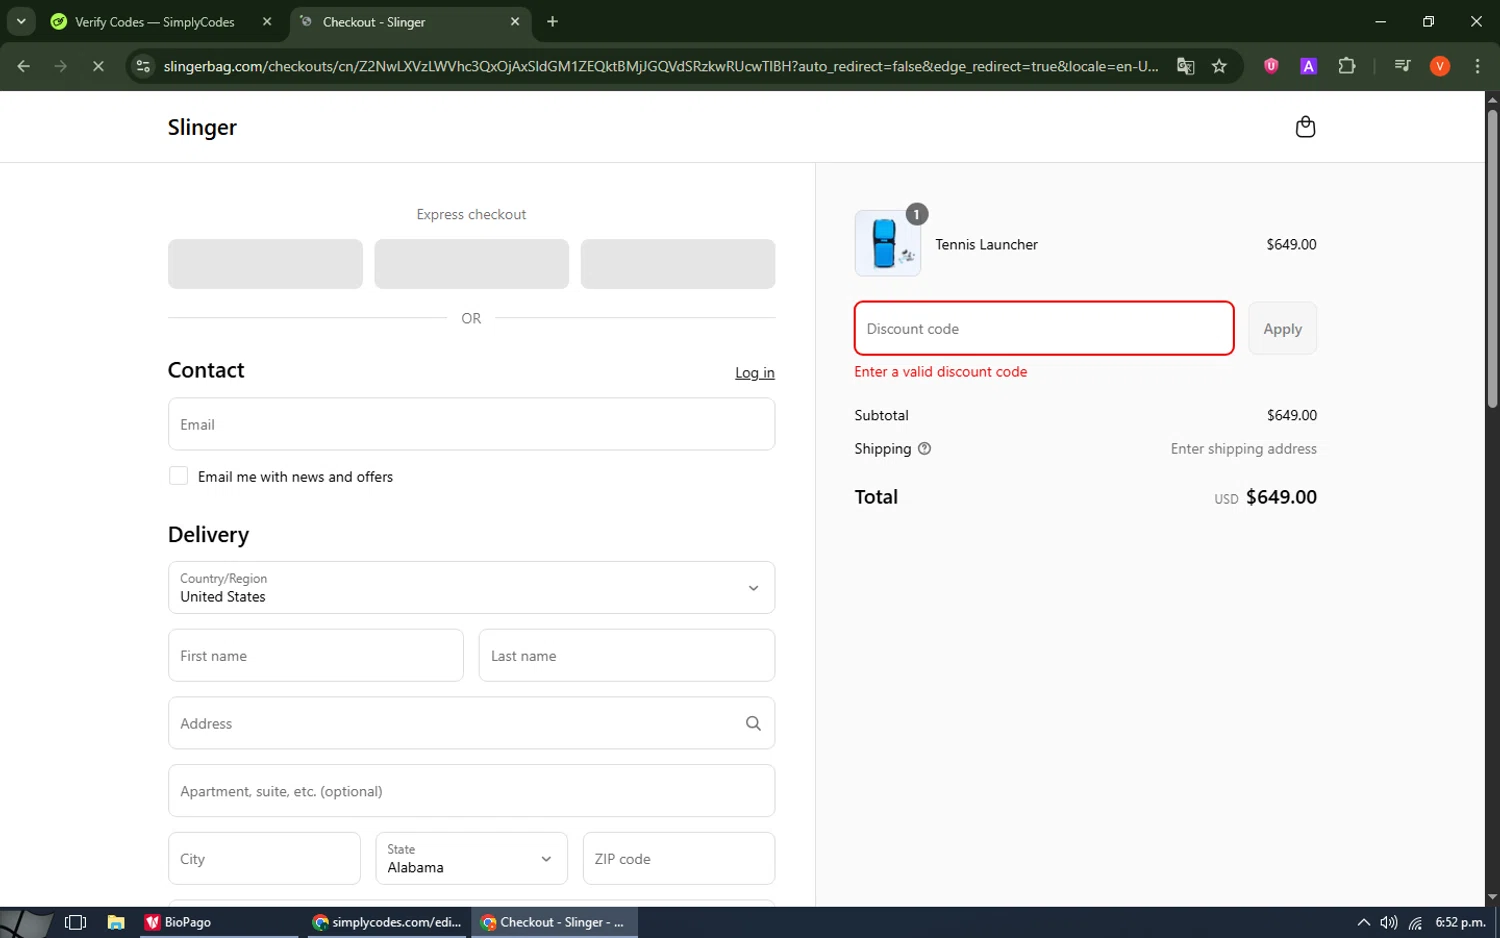Click the Contact section heading

(x=206, y=370)
